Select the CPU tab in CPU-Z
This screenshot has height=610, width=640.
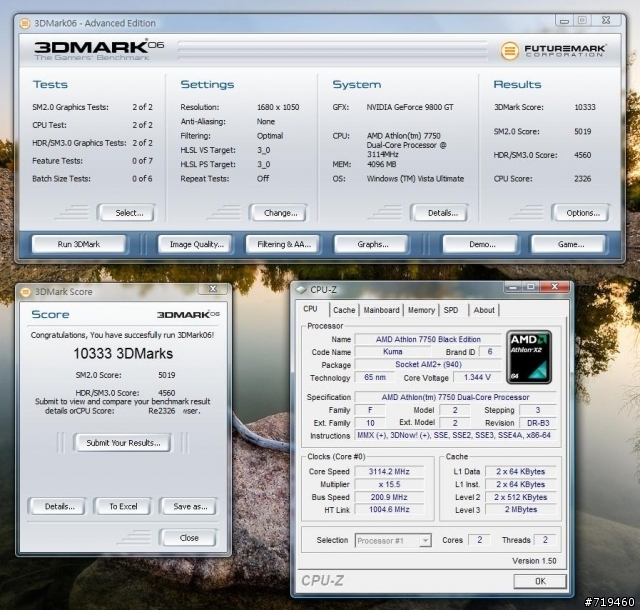pos(313,309)
